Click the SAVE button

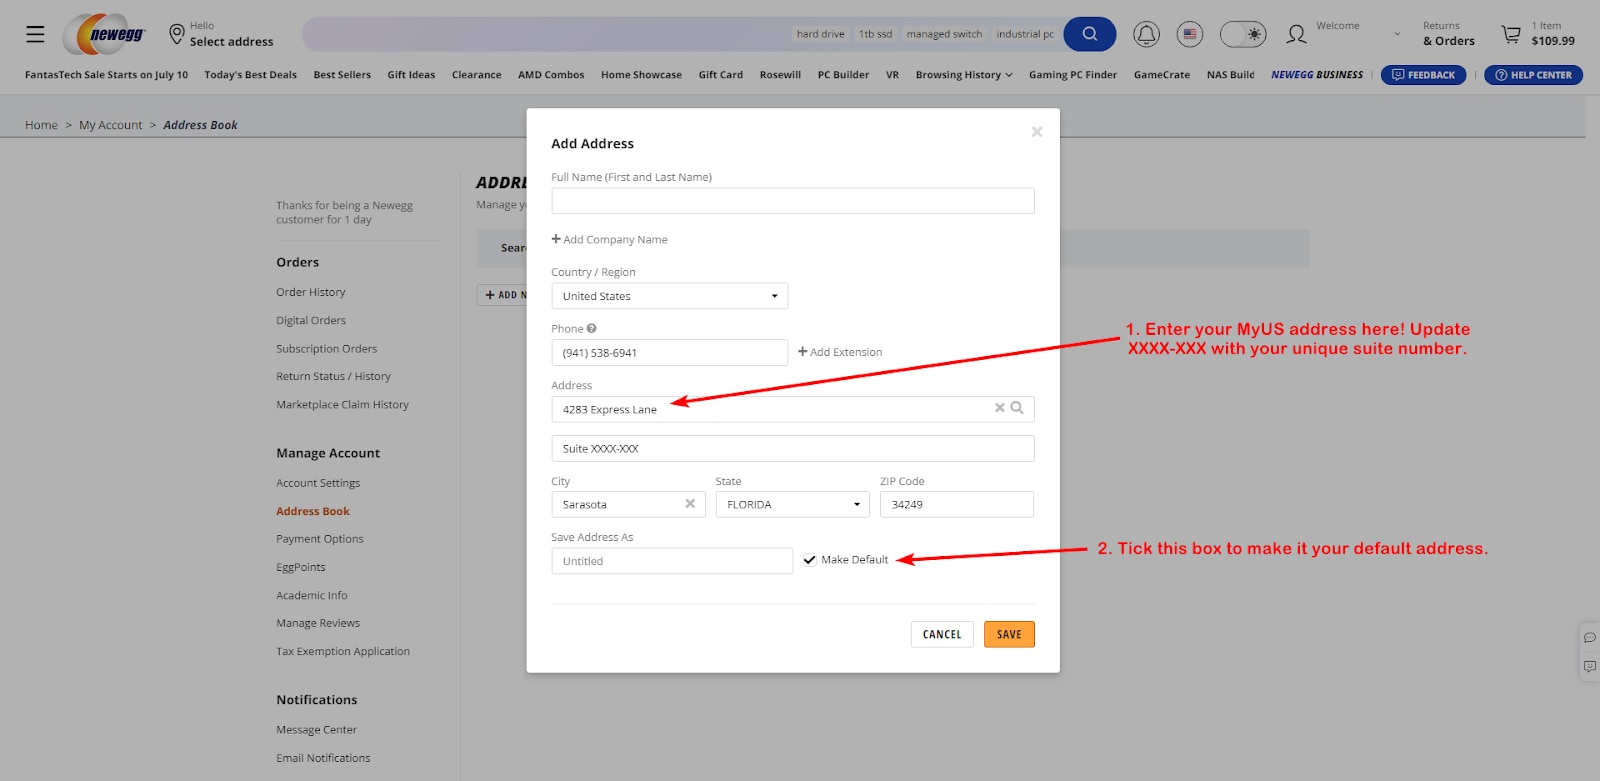coord(1009,635)
